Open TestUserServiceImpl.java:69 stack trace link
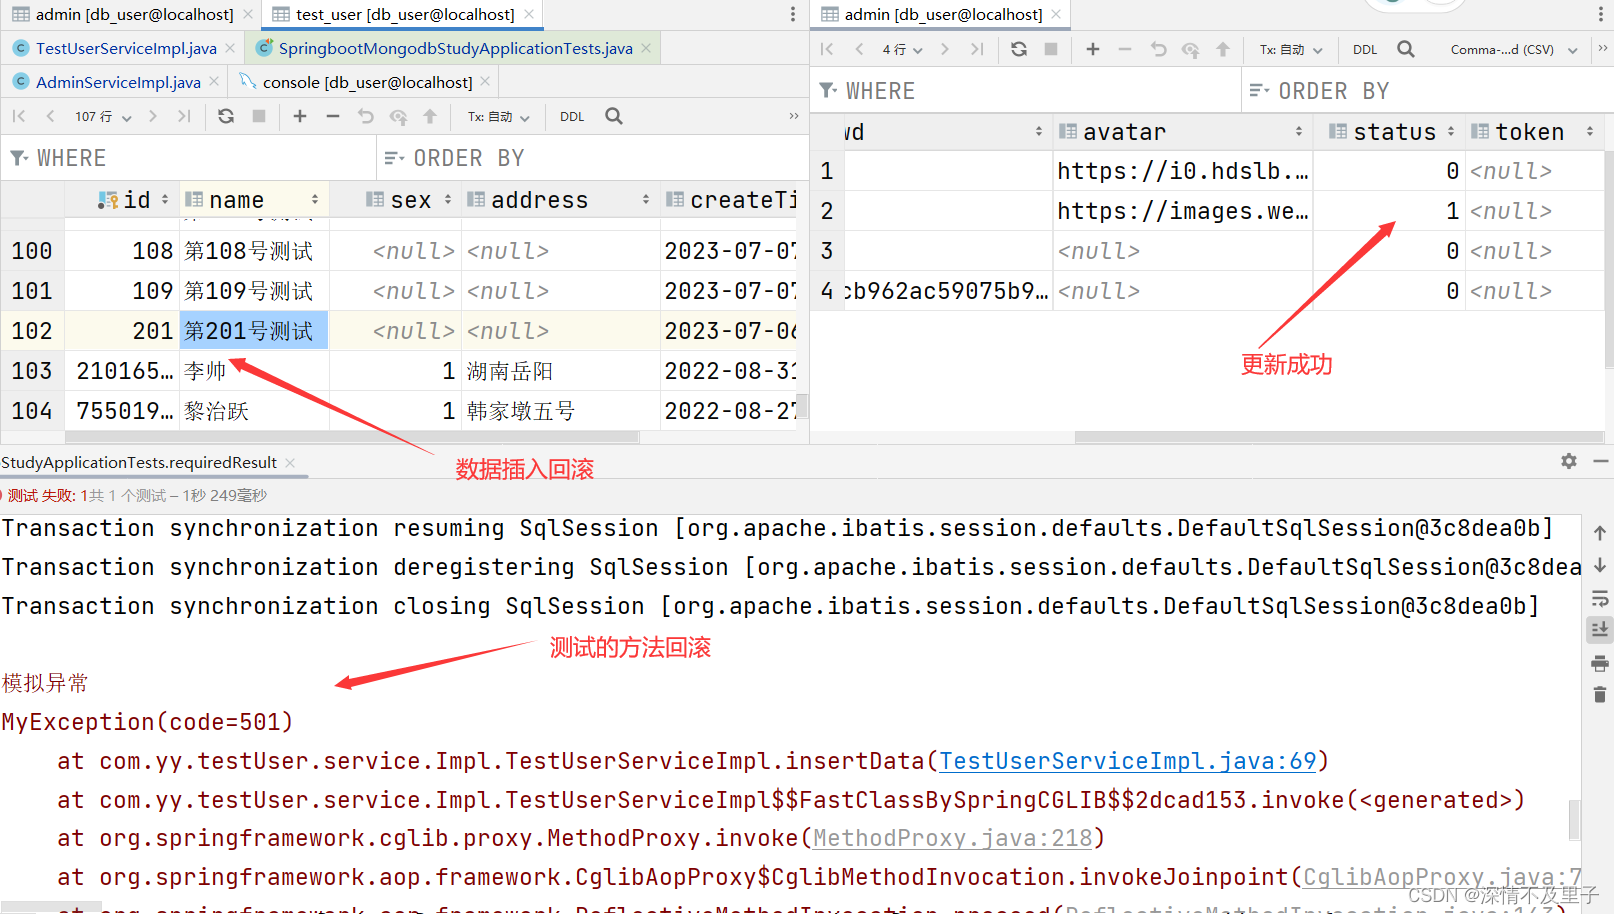 pos(1127,761)
